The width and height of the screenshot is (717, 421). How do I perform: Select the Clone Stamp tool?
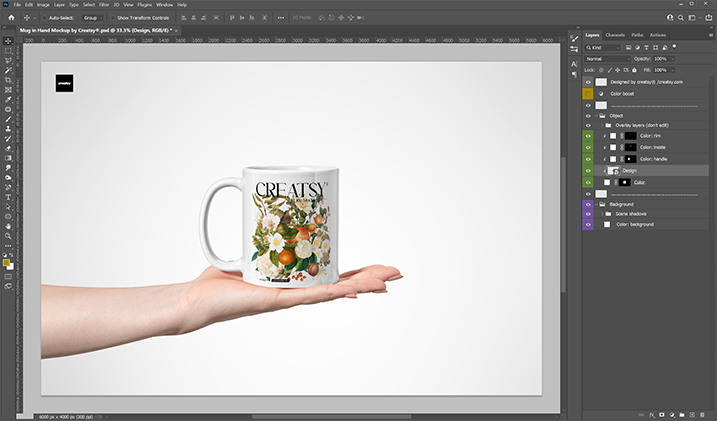[8, 128]
